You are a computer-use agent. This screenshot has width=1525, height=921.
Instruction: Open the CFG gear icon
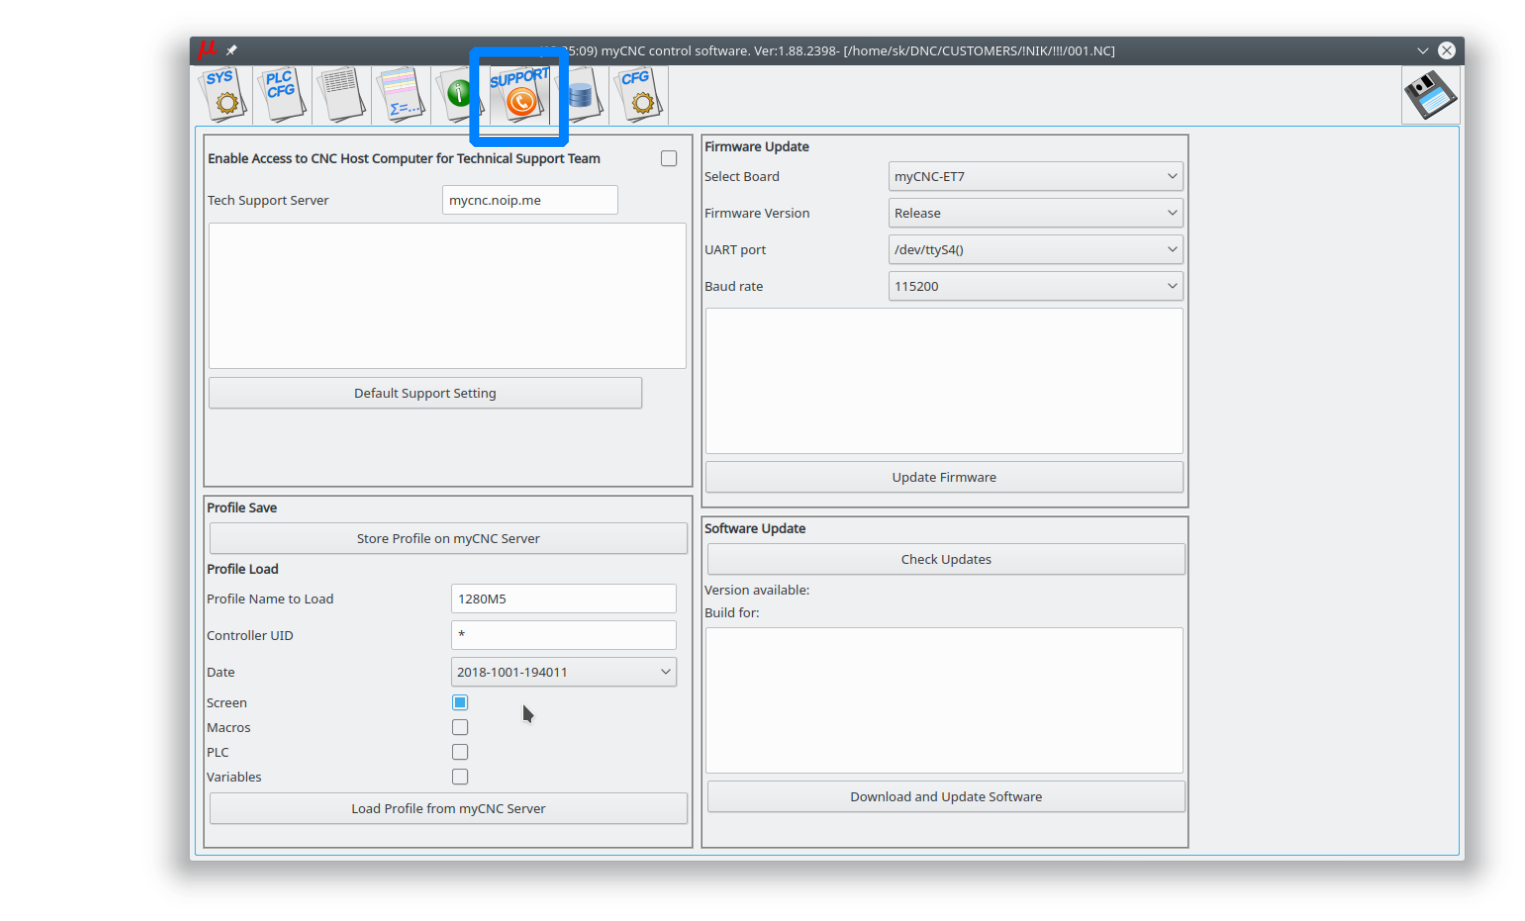638,95
